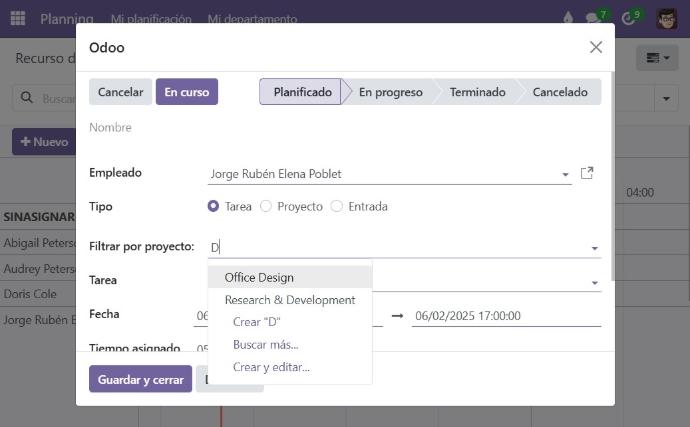
Task: Set status to Cancelado
Action: click(x=560, y=92)
